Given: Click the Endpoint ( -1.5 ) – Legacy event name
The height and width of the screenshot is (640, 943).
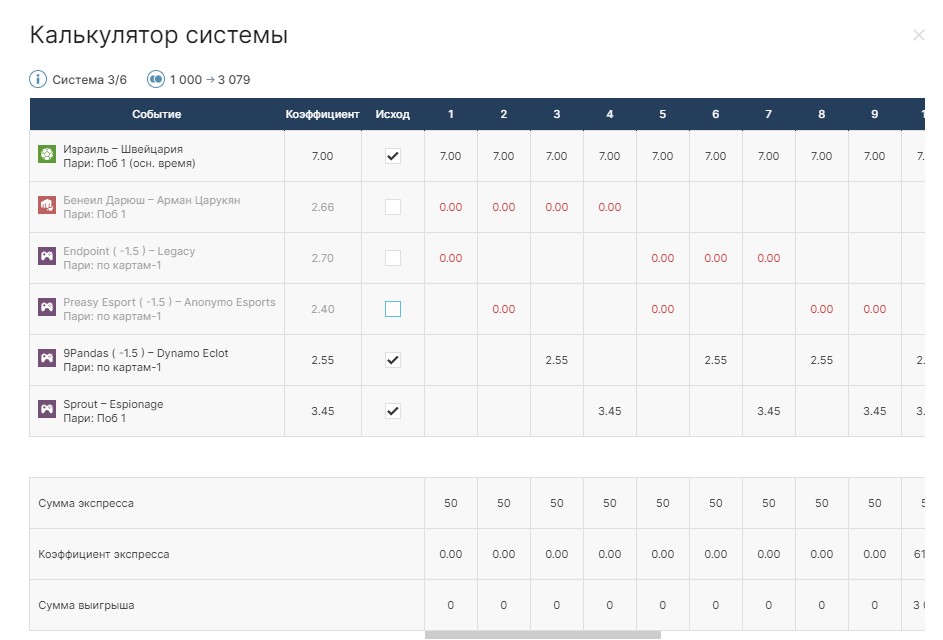Looking at the screenshot, I should (x=129, y=251).
